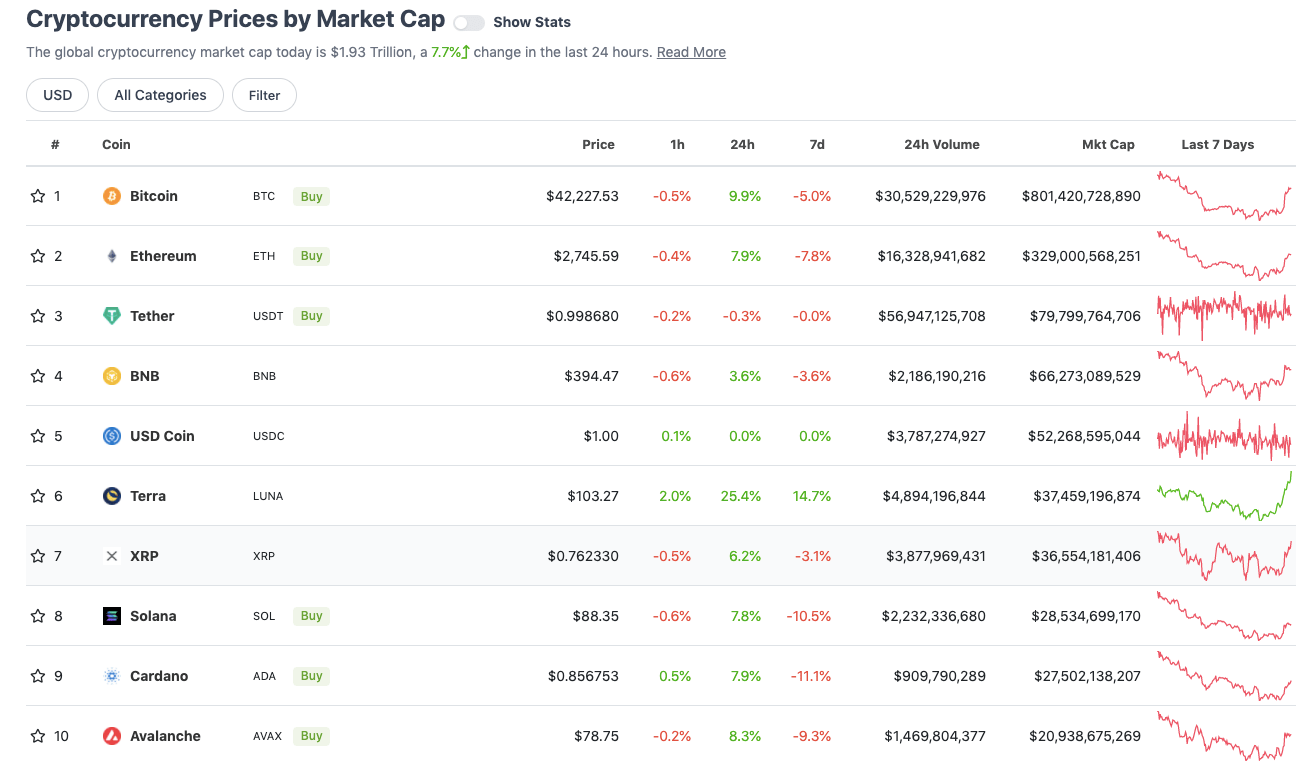Viewport: 1302px width, 765px height.
Task: Open the Terra coin page link
Action: (148, 496)
